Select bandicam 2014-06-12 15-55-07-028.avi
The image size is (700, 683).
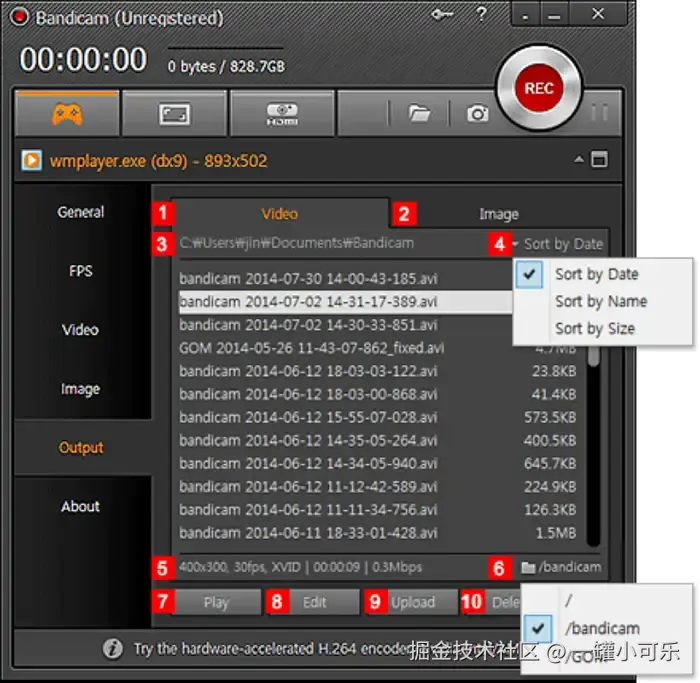308,417
